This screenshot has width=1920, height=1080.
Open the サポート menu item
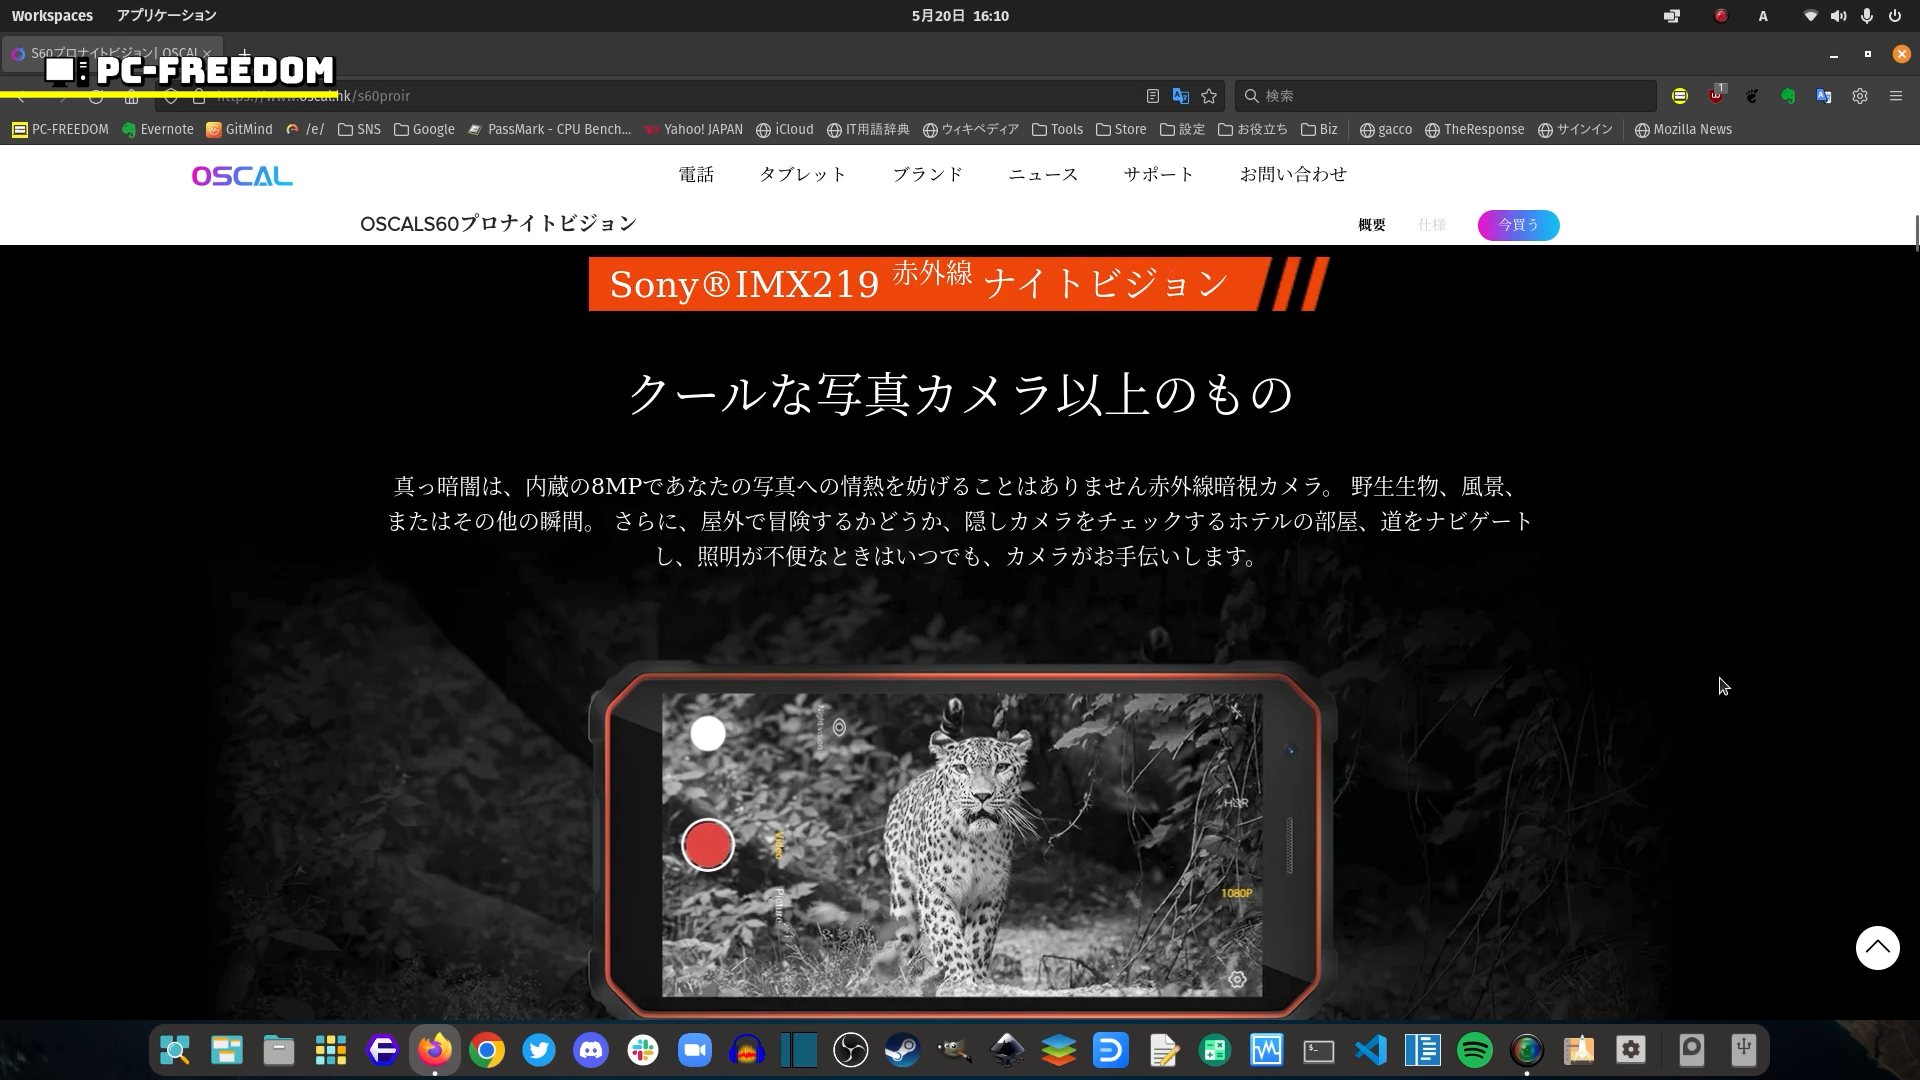1158,174
